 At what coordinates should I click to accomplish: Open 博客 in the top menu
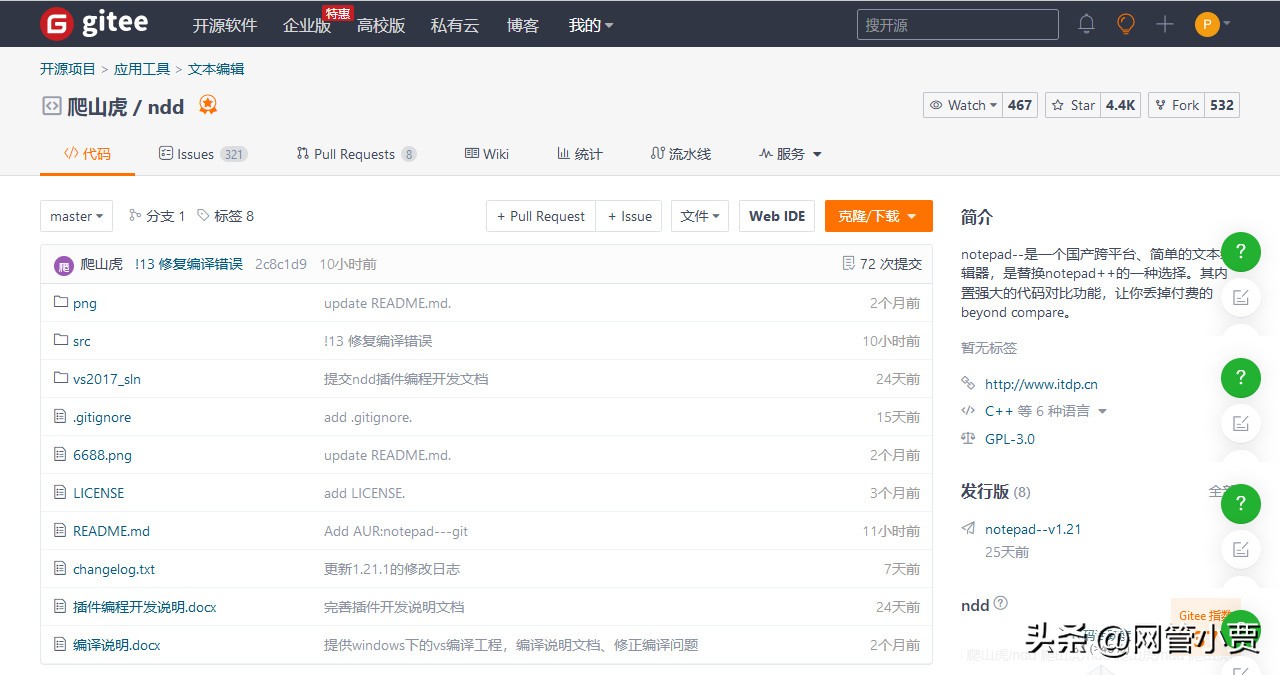[523, 25]
